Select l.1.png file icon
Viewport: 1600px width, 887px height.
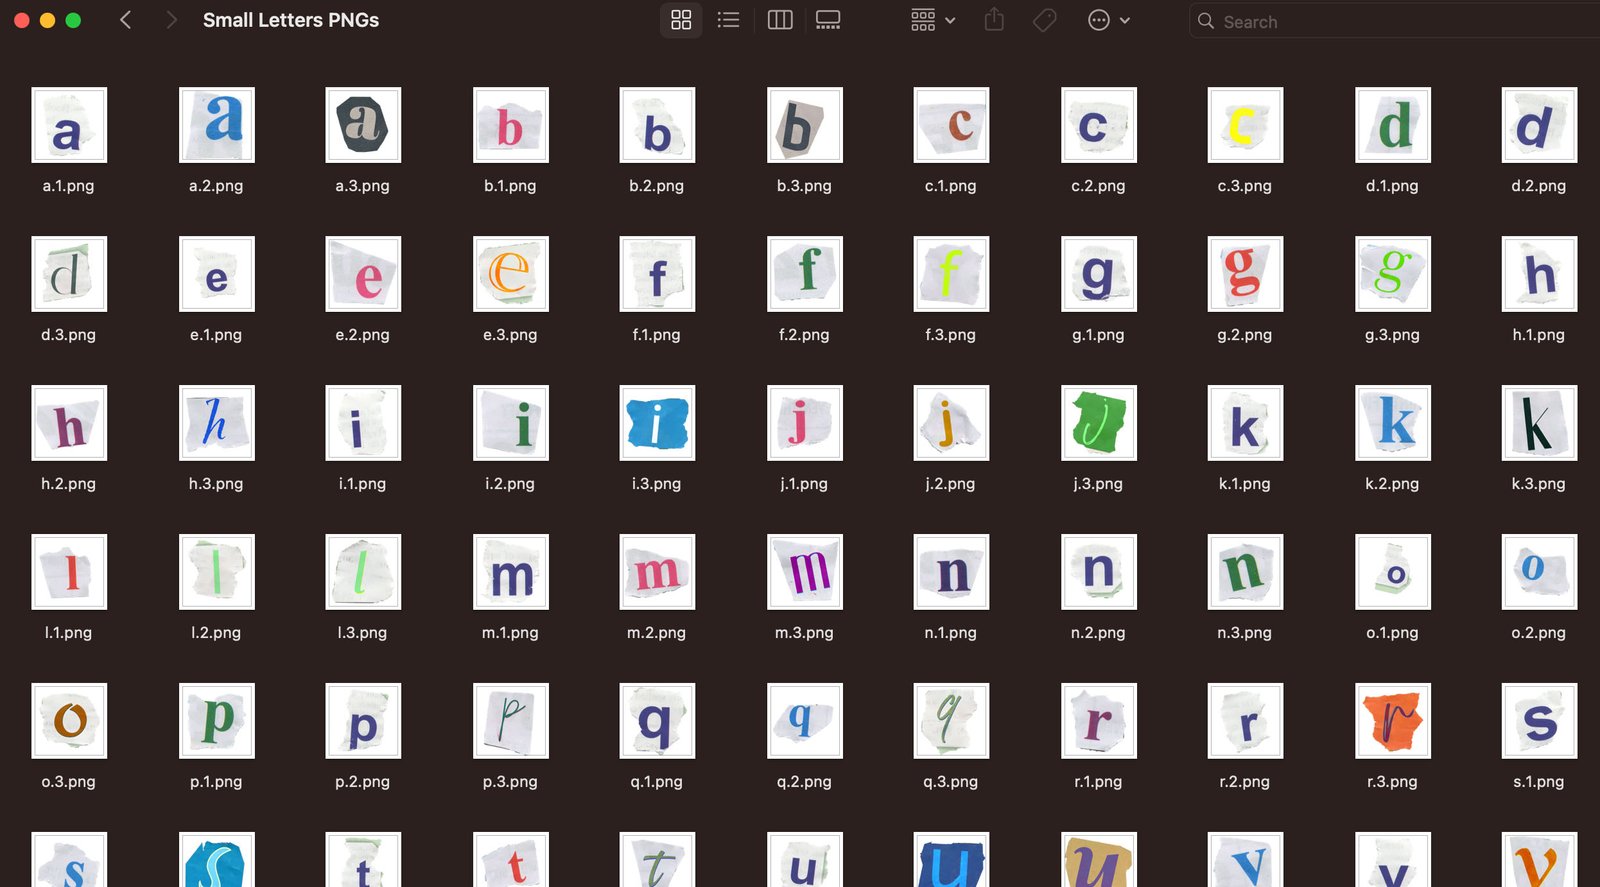coord(69,572)
